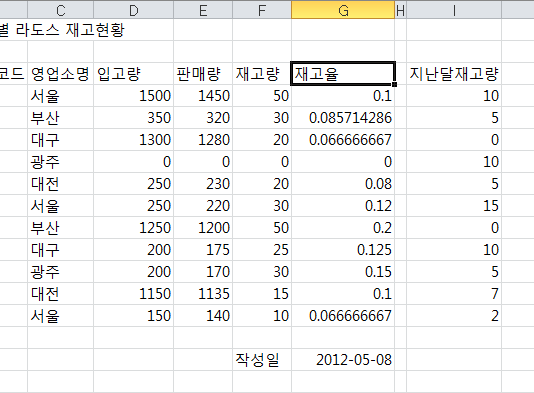Click cell with 입고량 value 1250
This screenshot has height=393, width=534.
pos(134,227)
